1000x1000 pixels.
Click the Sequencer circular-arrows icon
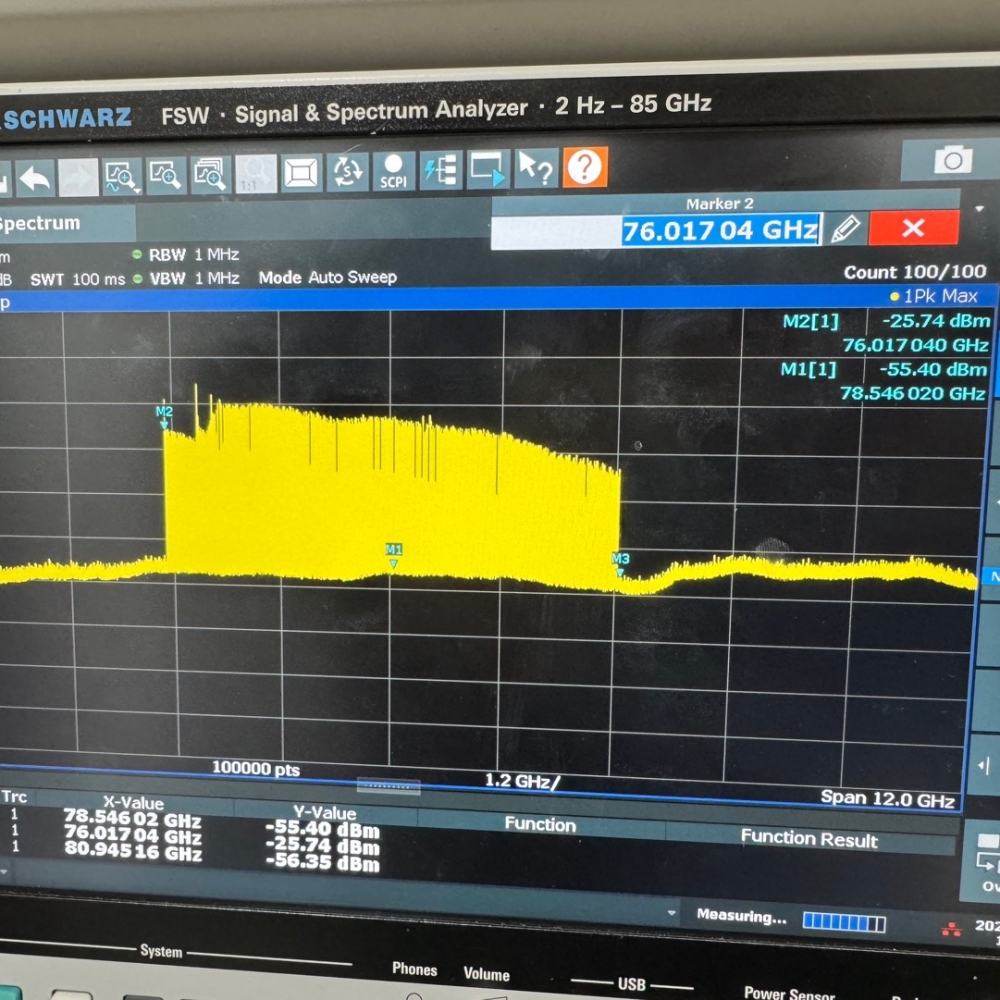click(348, 172)
